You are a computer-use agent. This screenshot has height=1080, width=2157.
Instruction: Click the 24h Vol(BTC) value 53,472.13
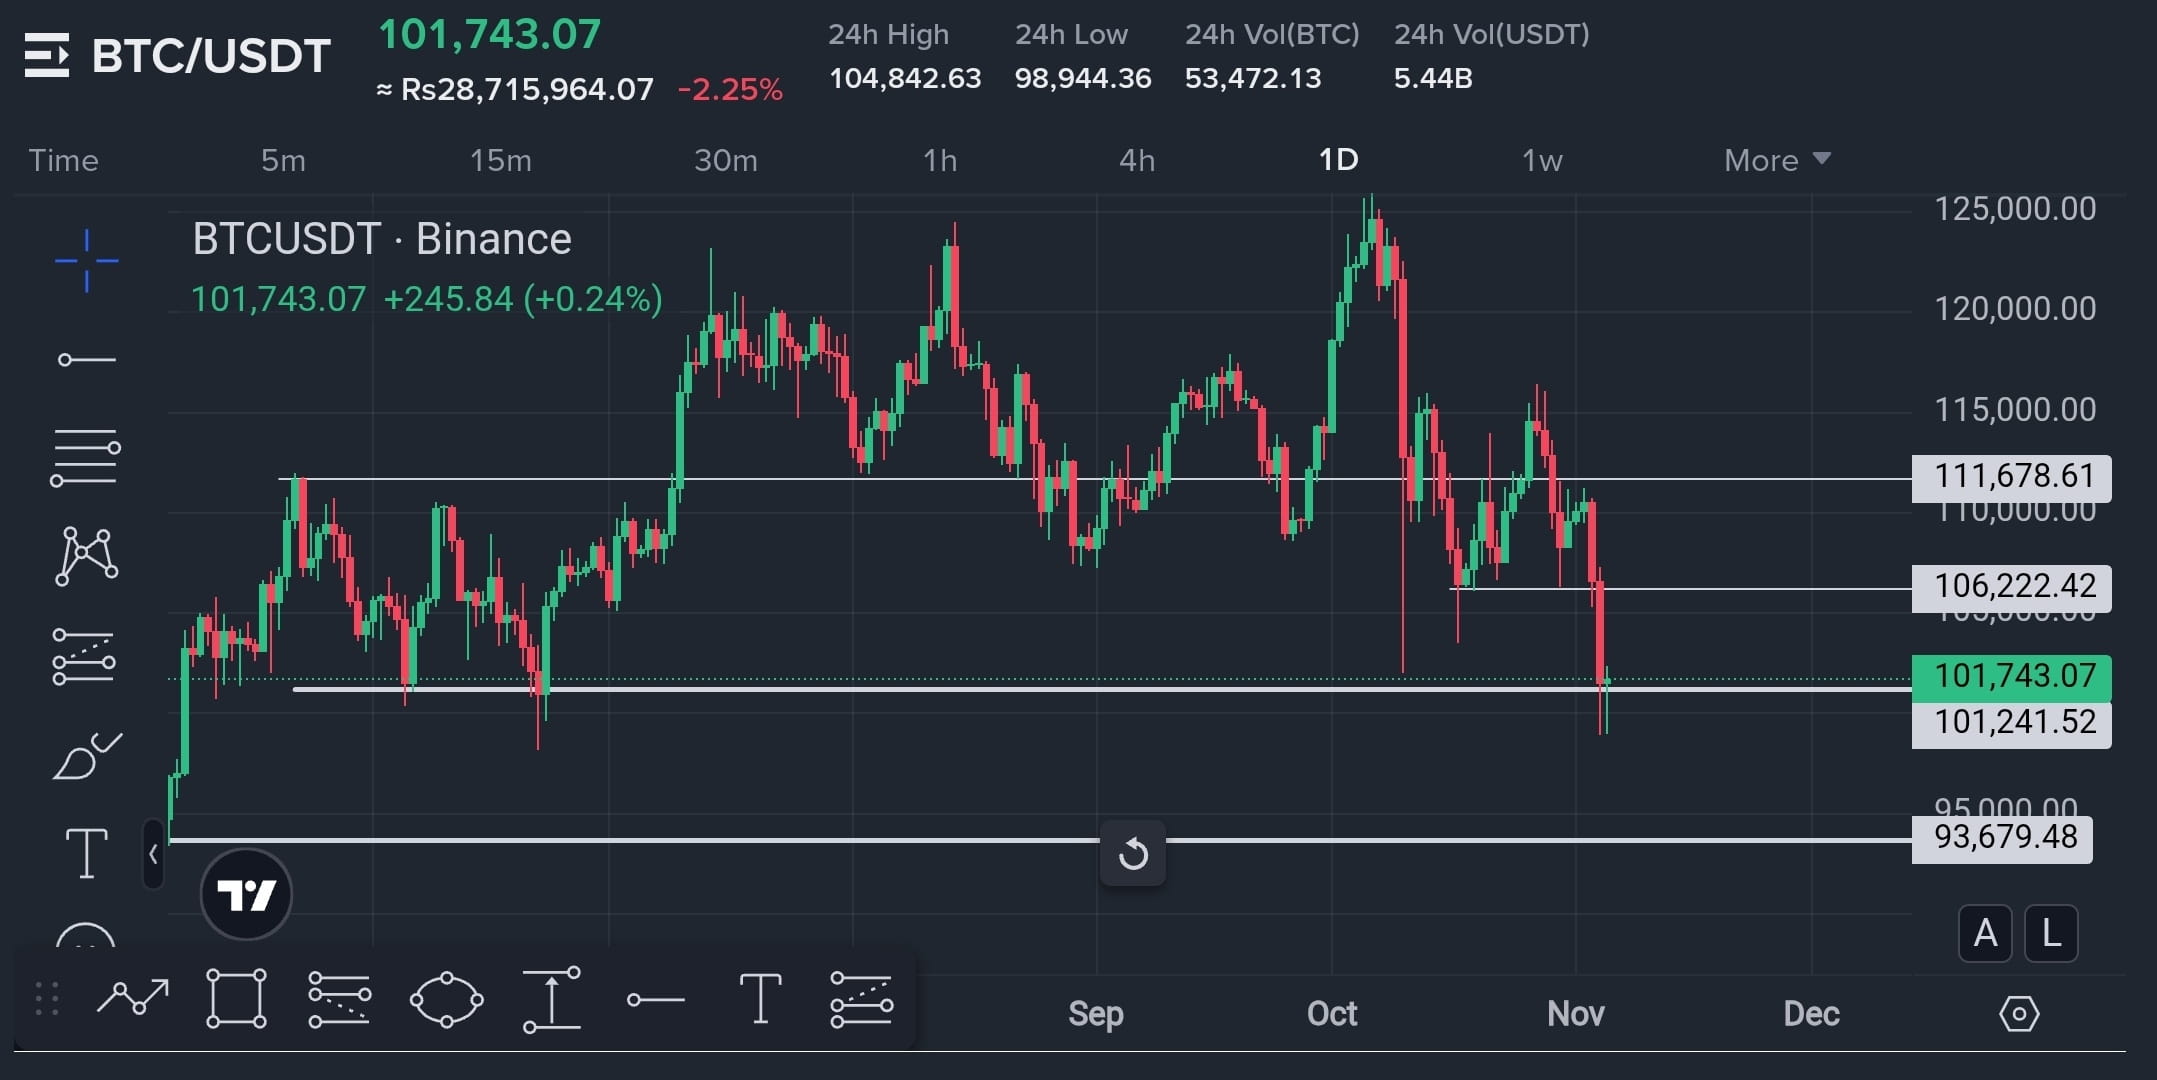1253,78
